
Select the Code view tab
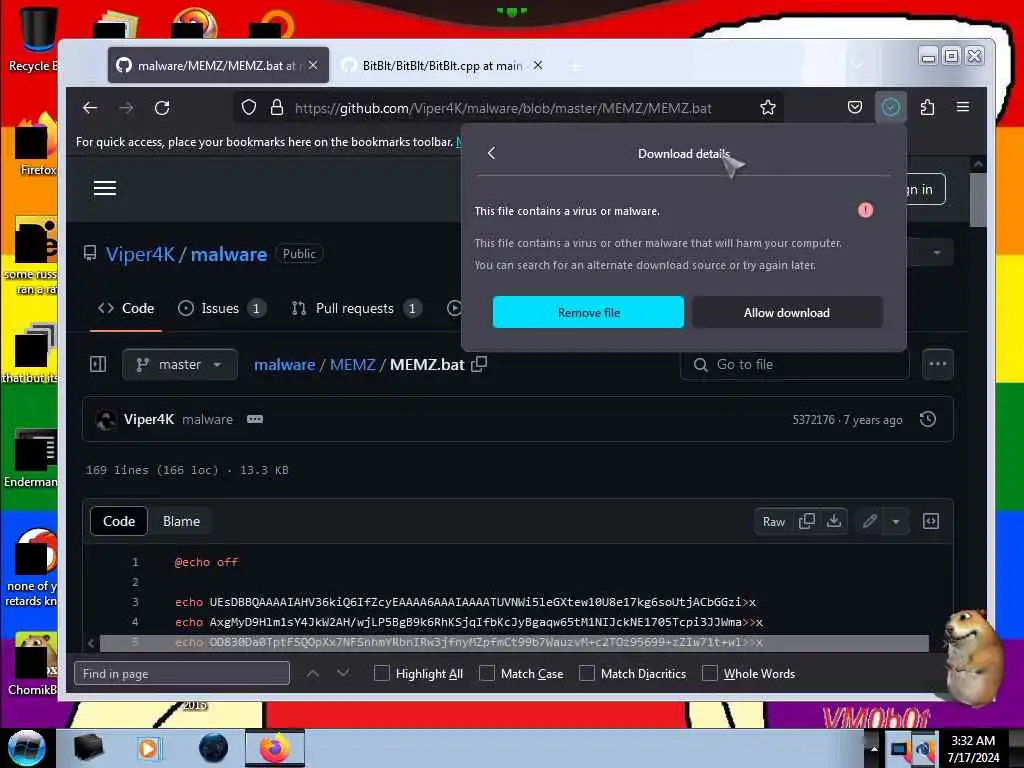[119, 521]
